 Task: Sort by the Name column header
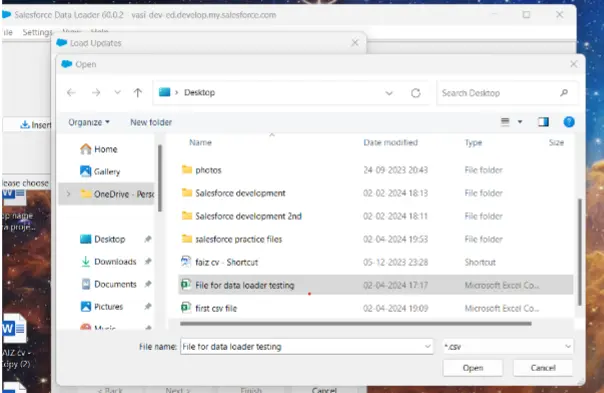pyautogui.click(x=200, y=143)
